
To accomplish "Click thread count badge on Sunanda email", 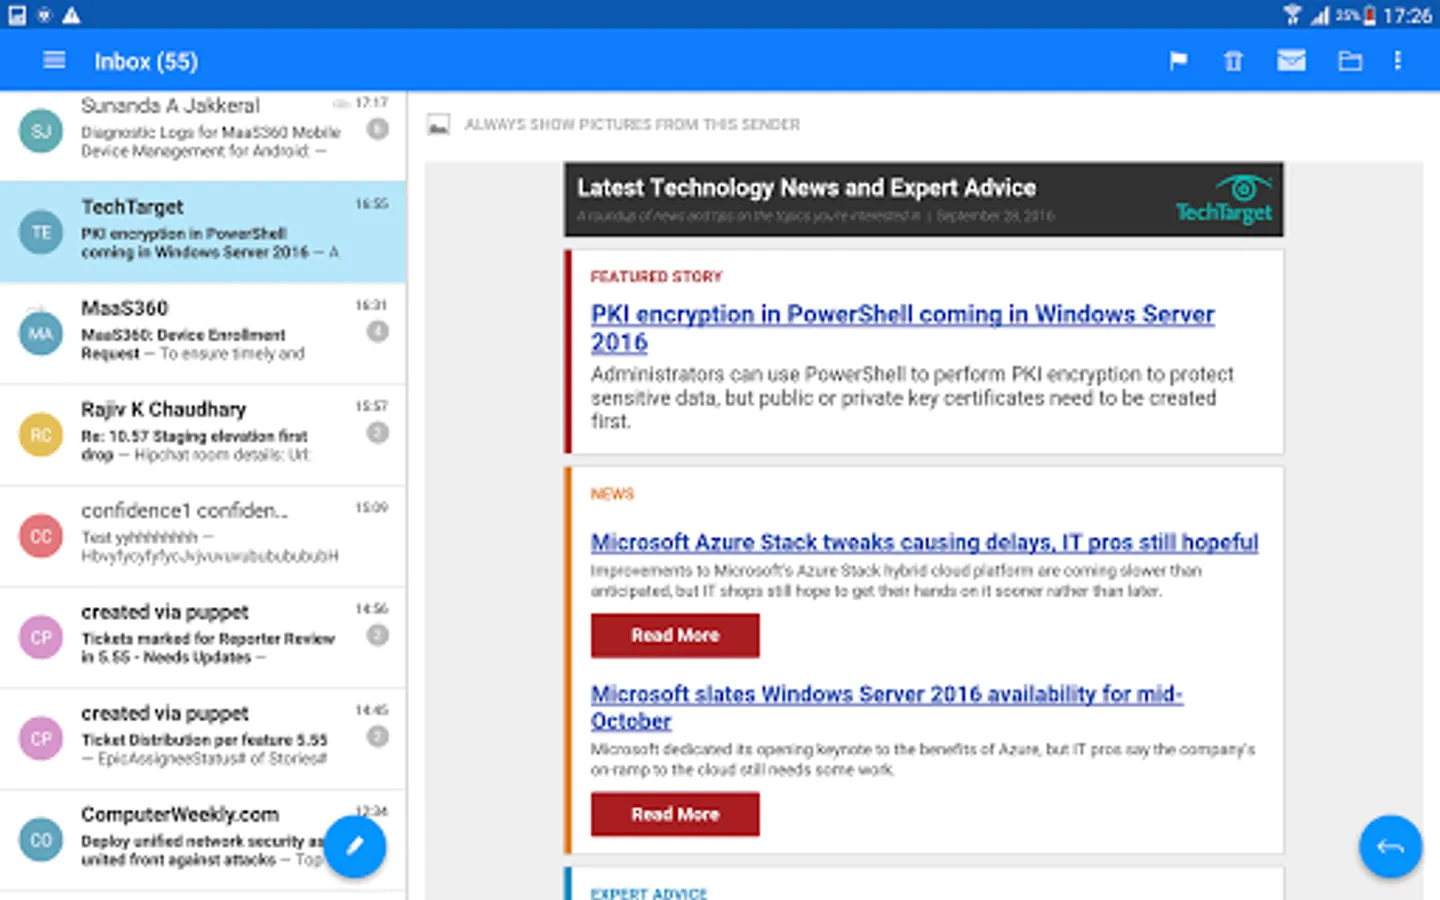I will tap(377, 129).
